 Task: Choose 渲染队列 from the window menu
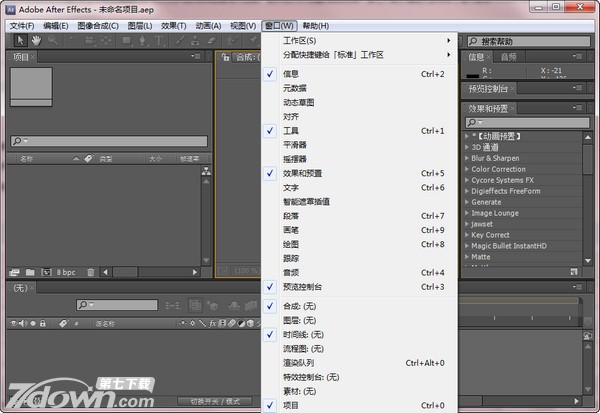298,363
